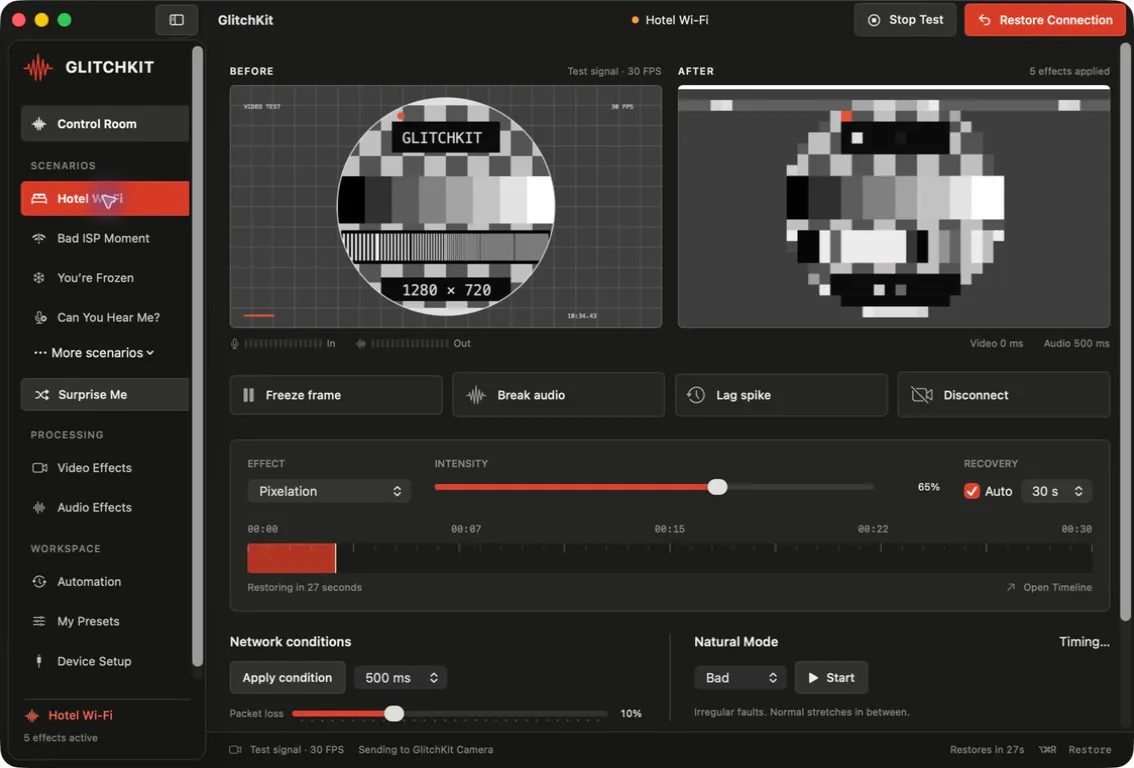Select the Control Room sidebar item

[105, 124]
